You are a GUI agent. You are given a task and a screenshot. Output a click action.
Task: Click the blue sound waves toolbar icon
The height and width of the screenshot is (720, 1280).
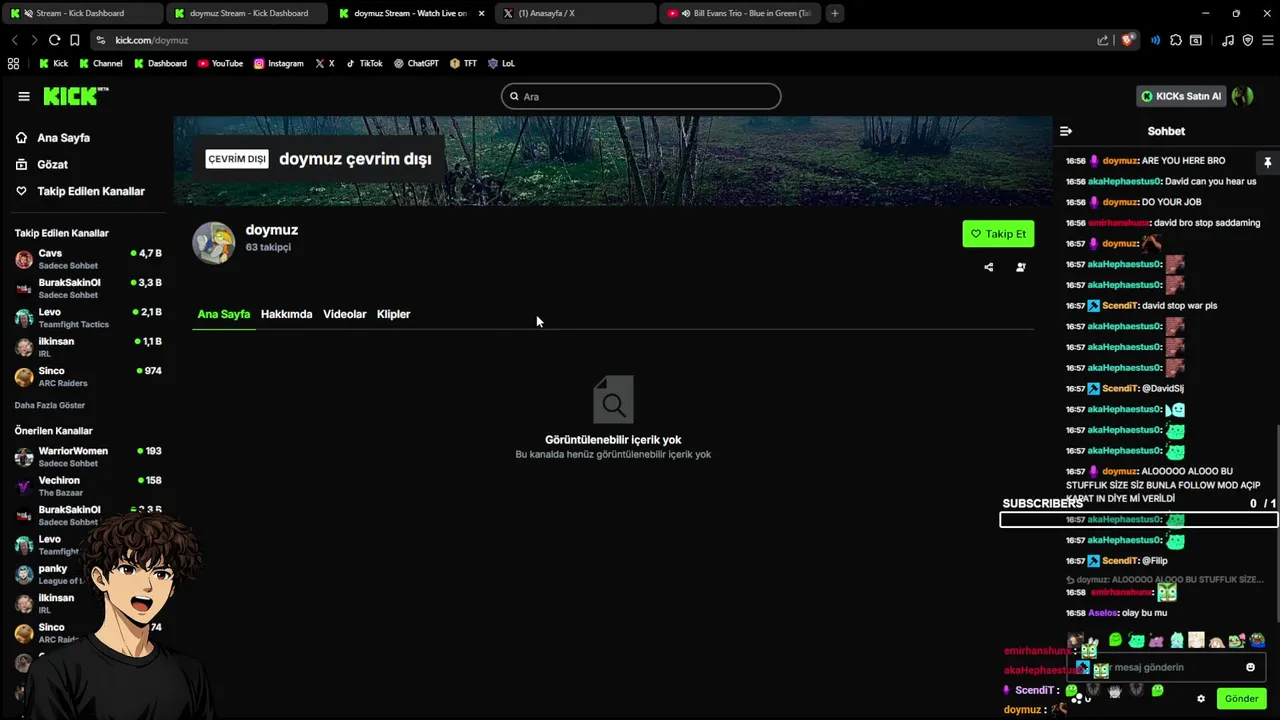[1155, 40]
